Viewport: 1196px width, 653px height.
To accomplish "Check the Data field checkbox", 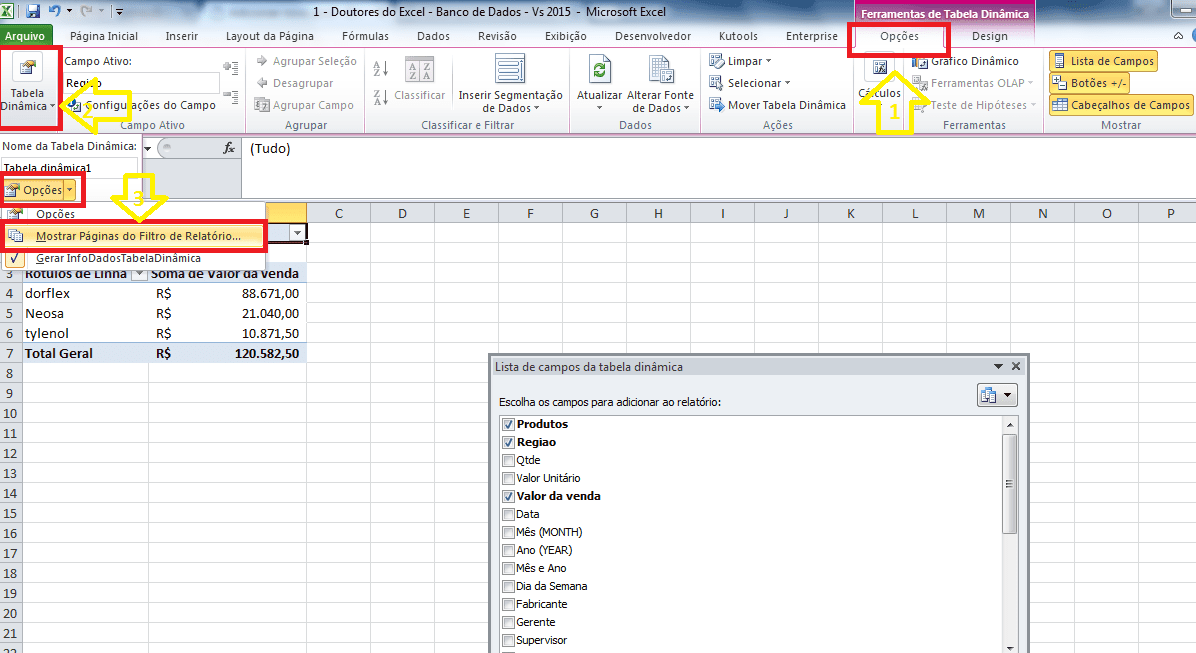I will tap(508, 514).
